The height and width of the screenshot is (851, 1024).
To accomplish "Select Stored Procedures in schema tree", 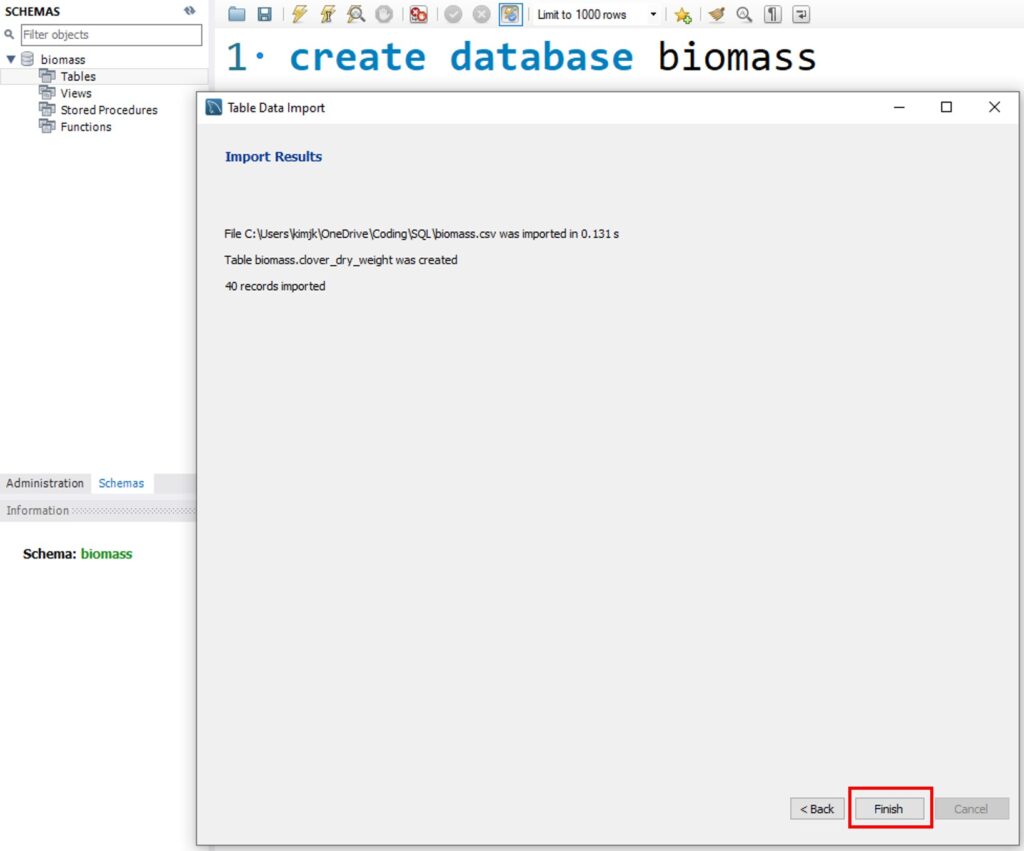I will click(108, 110).
